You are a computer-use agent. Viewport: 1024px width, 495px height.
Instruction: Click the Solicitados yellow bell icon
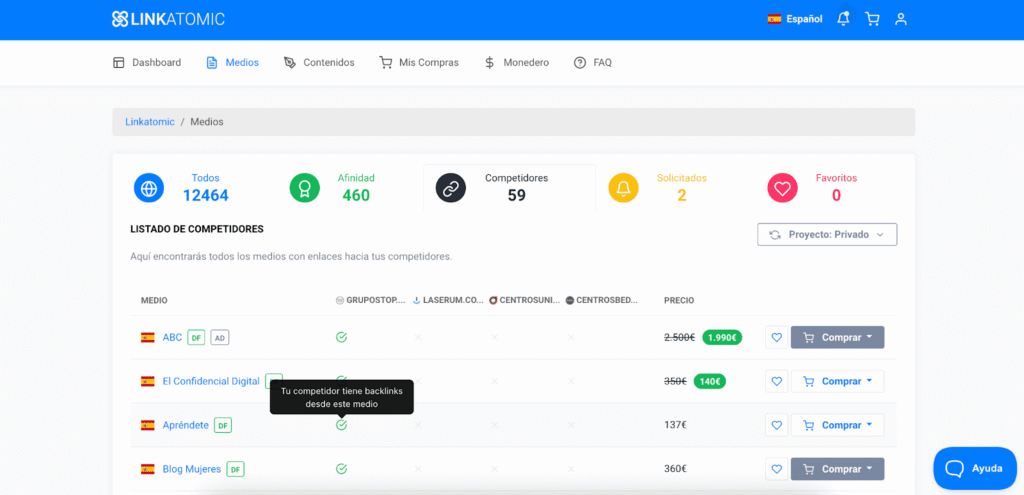[624, 188]
